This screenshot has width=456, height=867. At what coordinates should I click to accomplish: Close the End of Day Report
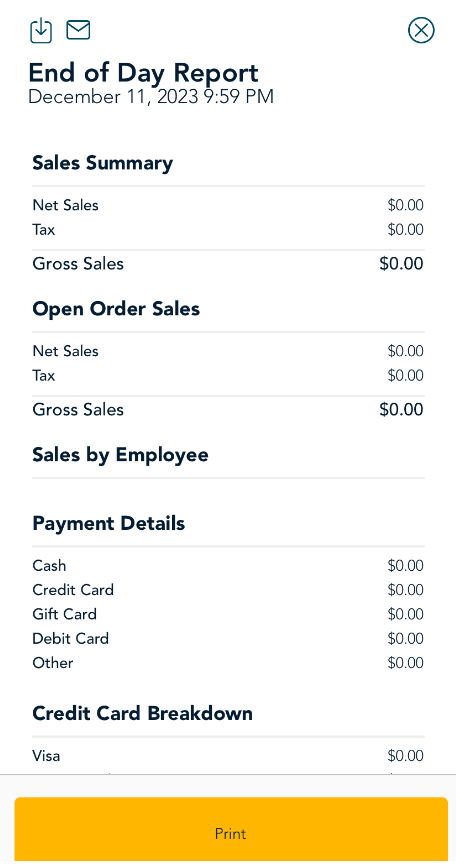pos(421,30)
